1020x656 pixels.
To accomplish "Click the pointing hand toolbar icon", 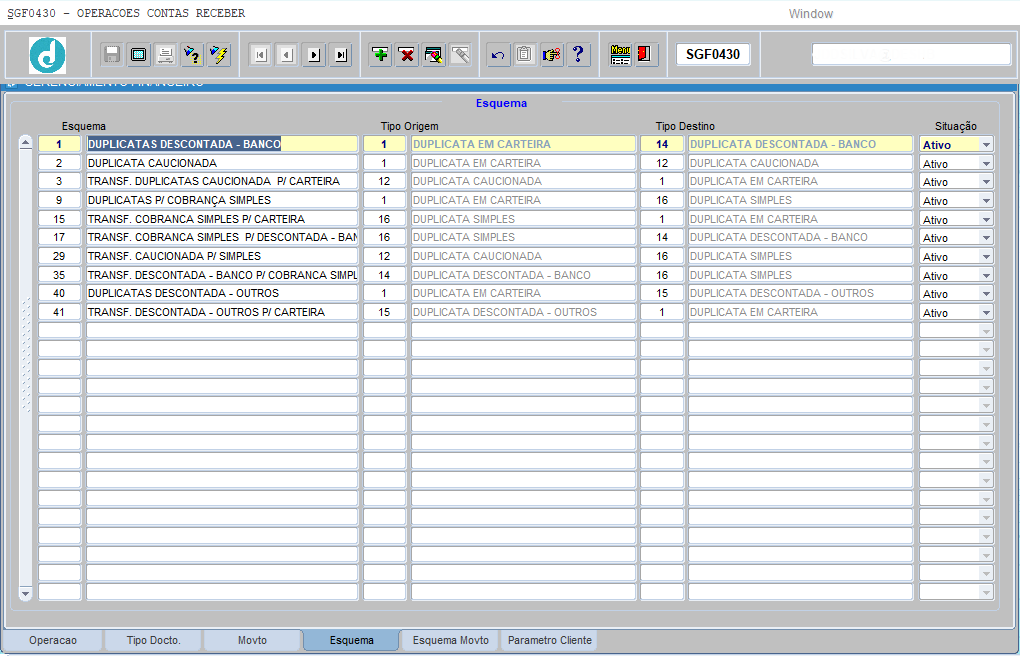I will coord(552,55).
